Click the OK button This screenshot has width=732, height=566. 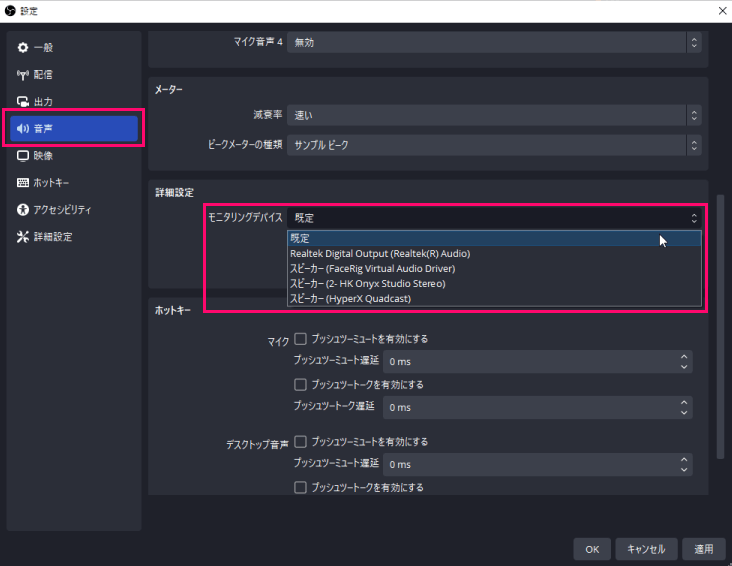(x=592, y=549)
